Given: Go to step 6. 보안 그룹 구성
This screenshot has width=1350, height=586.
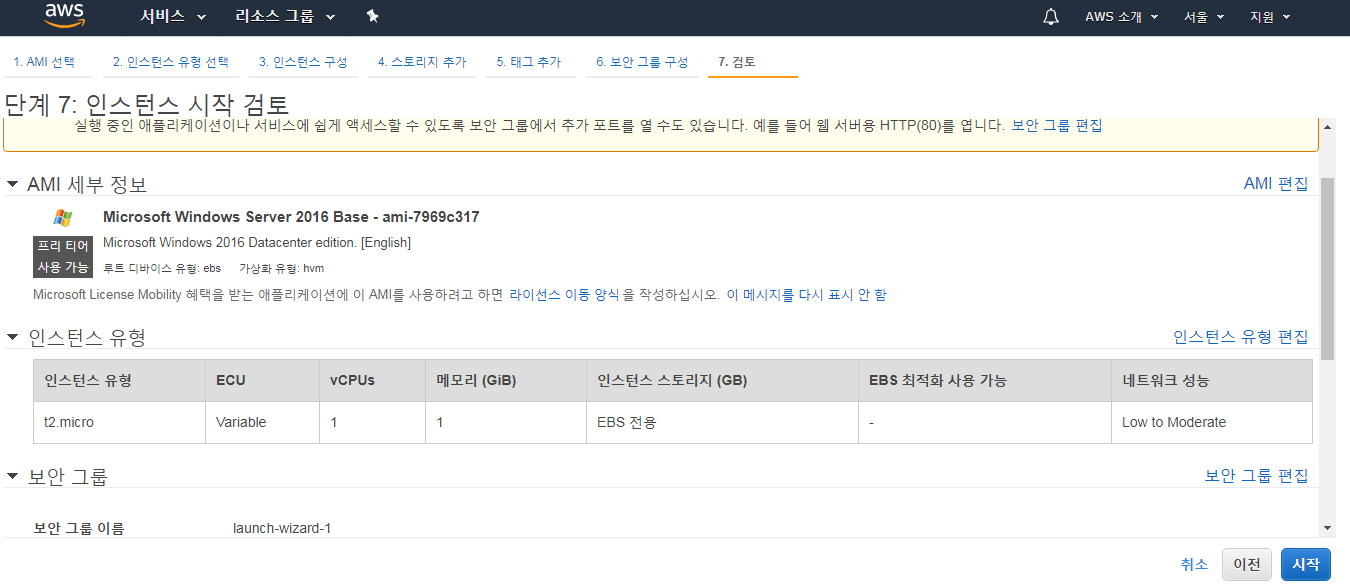Looking at the screenshot, I should [x=642, y=62].
